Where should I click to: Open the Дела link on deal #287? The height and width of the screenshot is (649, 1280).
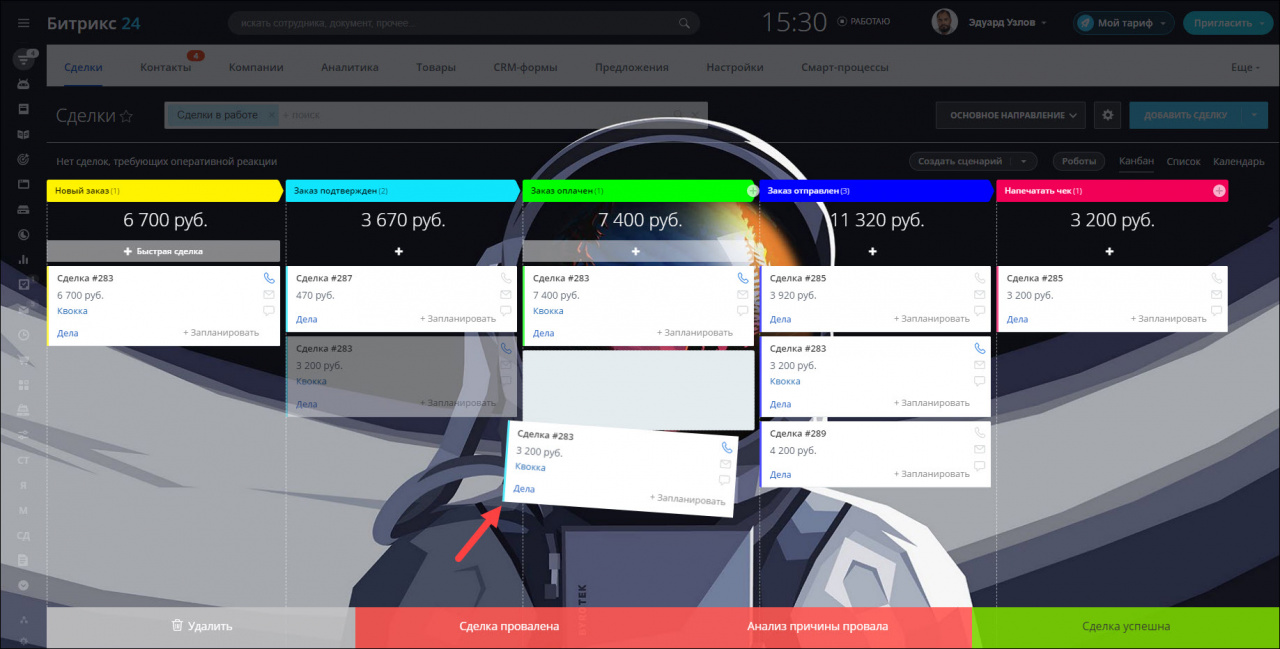(x=307, y=319)
